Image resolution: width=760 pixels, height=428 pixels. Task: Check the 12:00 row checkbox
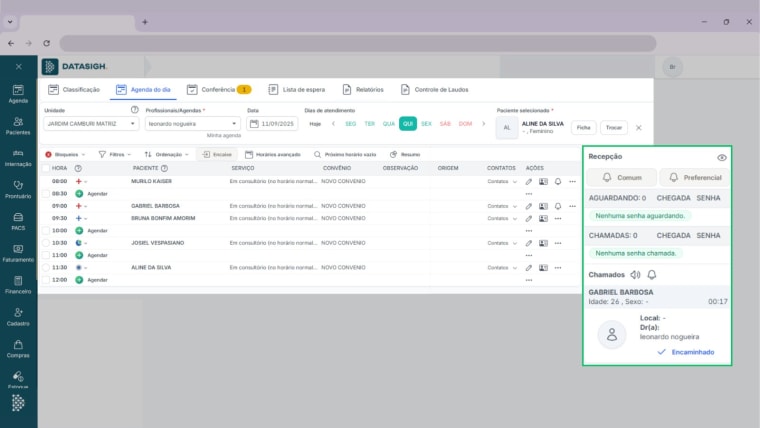coord(46,280)
